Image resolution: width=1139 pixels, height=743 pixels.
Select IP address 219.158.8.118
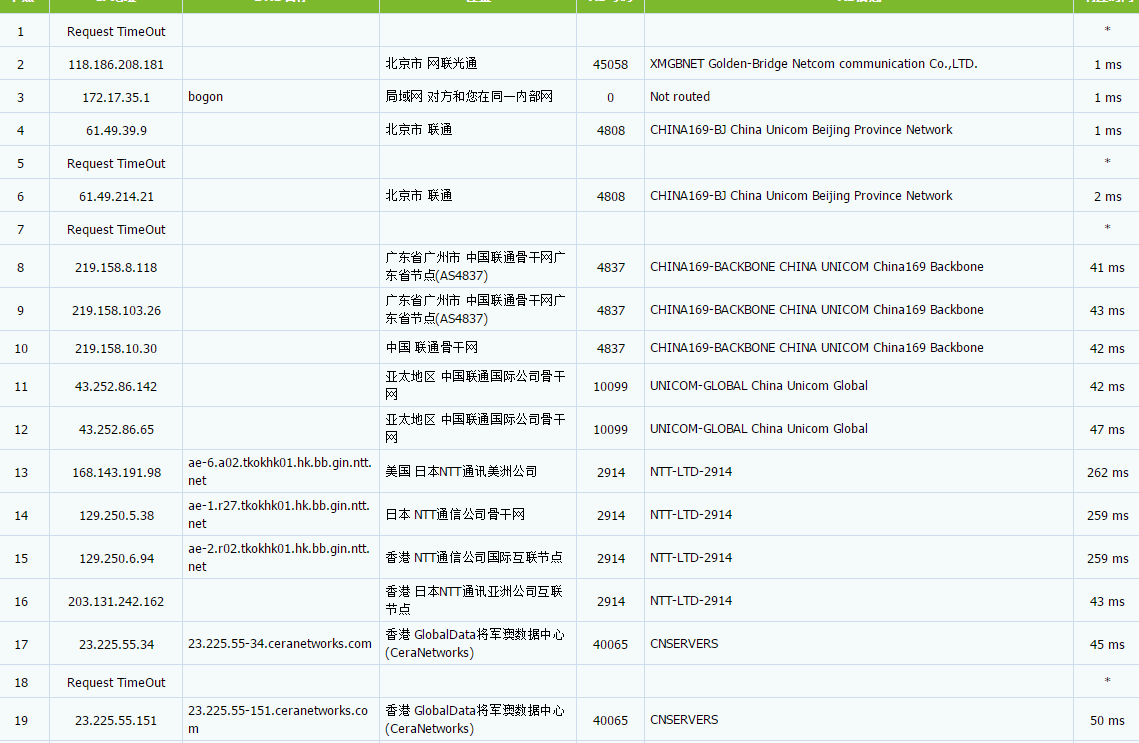click(116, 268)
